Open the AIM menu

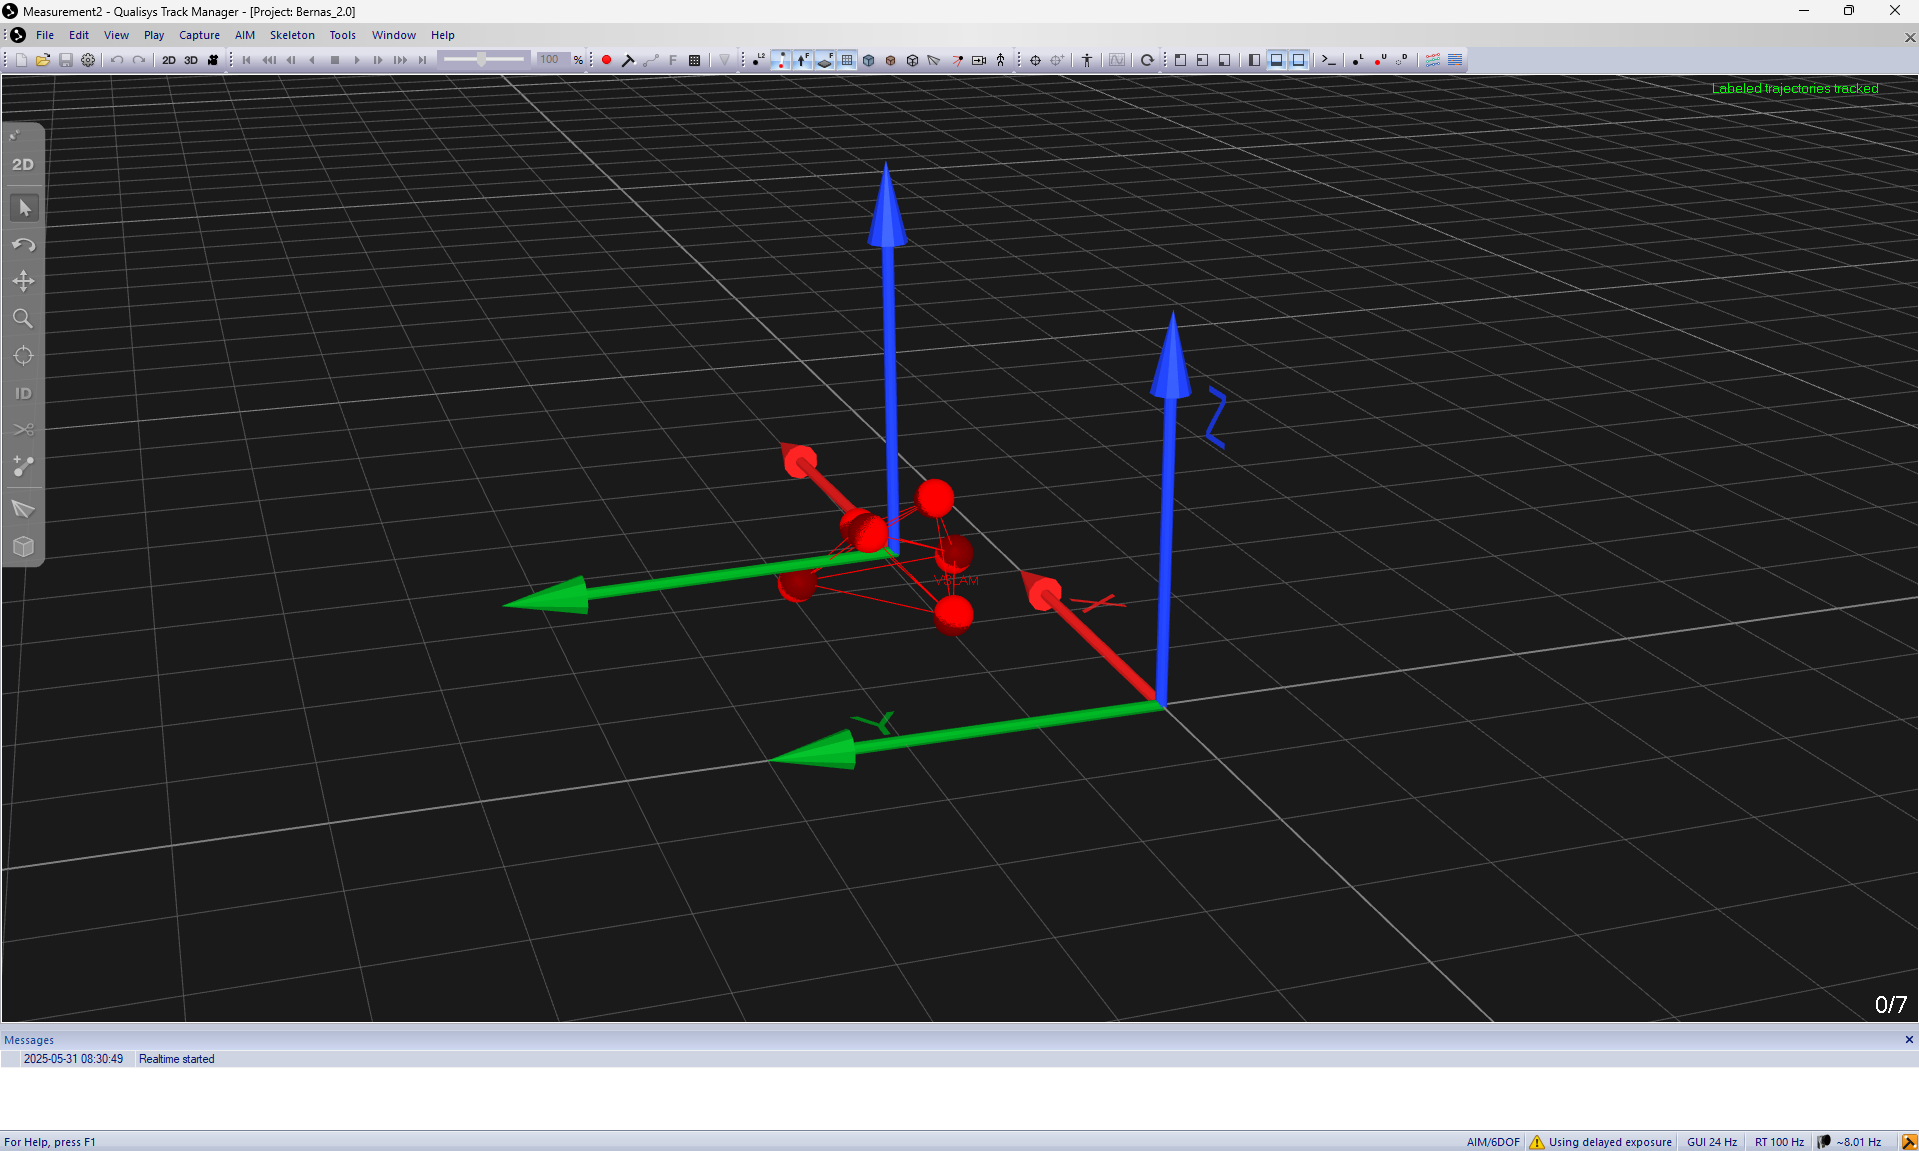[x=245, y=35]
